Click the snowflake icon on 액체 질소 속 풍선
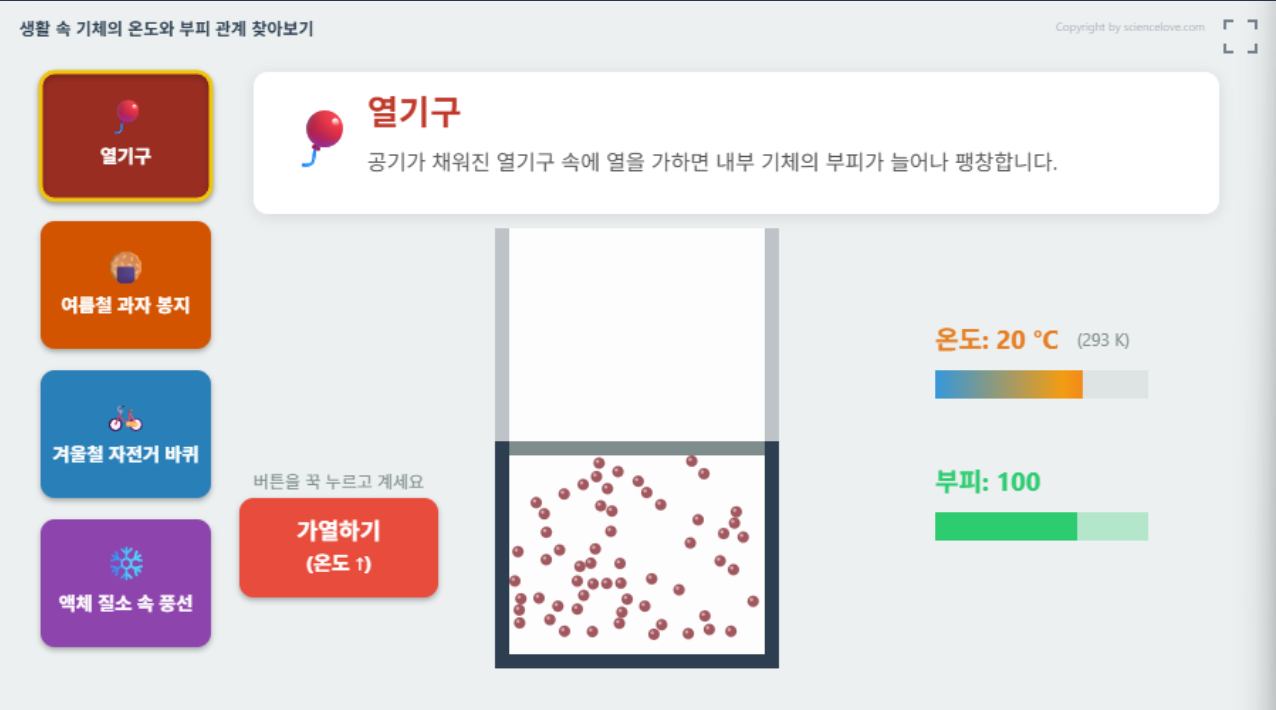Screen dimensions: 1276x710 126,564
